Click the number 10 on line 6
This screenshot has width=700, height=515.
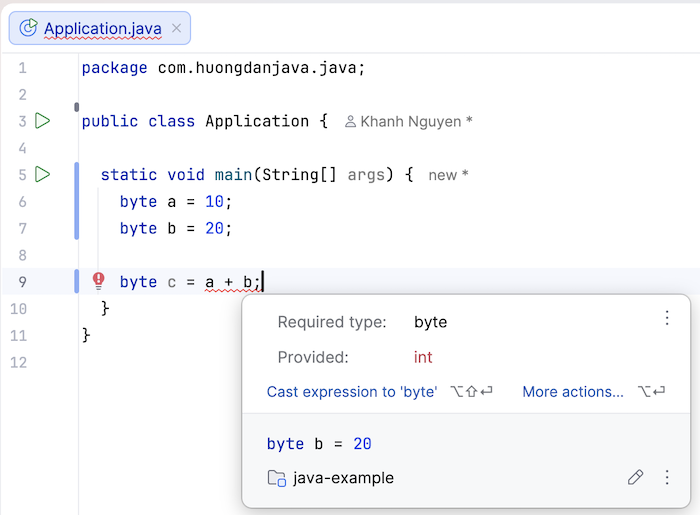tap(214, 202)
